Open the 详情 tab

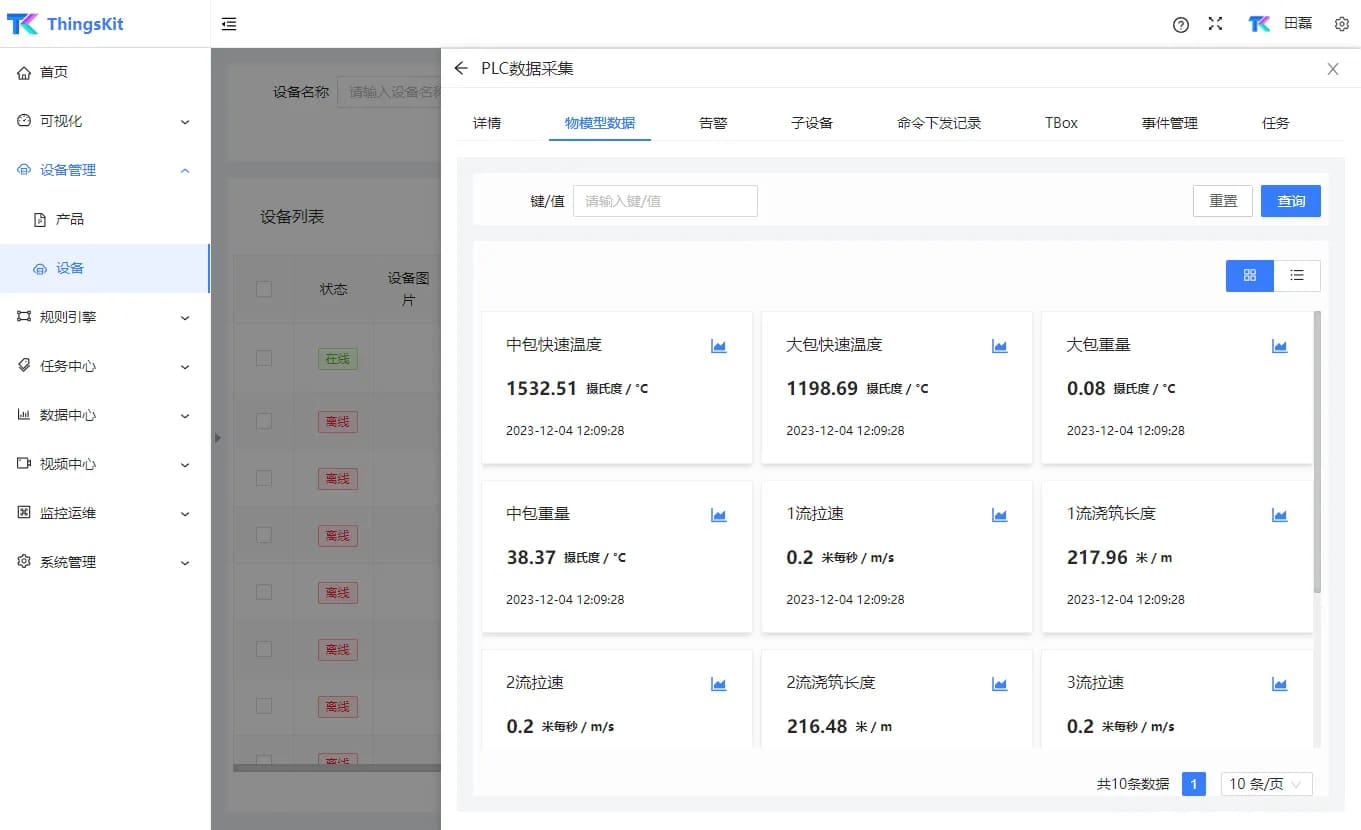(487, 122)
